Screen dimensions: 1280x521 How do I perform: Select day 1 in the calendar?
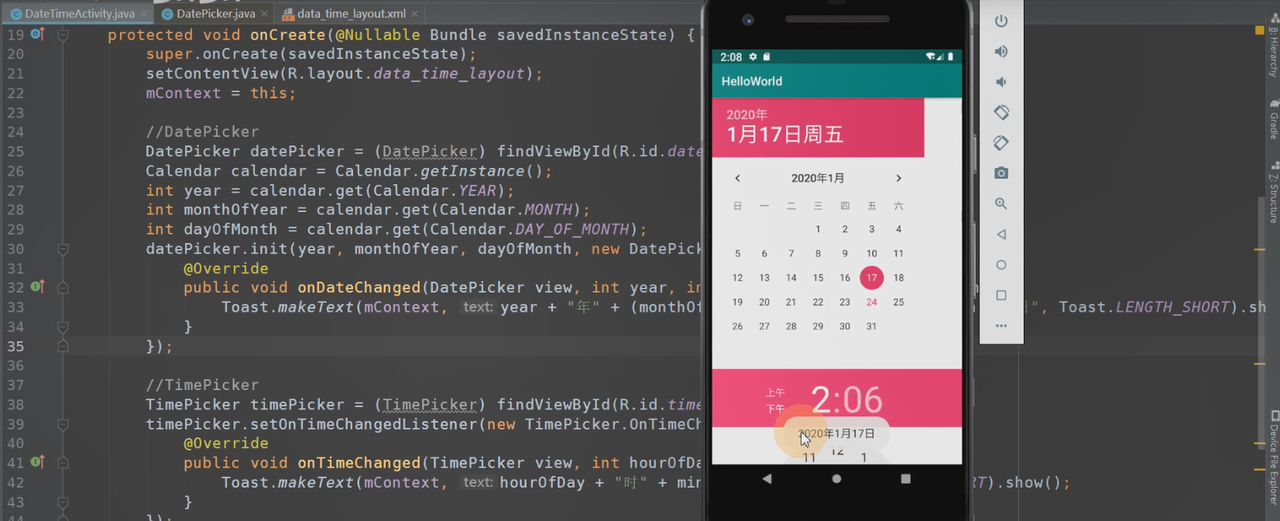click(x=818, y=228)
